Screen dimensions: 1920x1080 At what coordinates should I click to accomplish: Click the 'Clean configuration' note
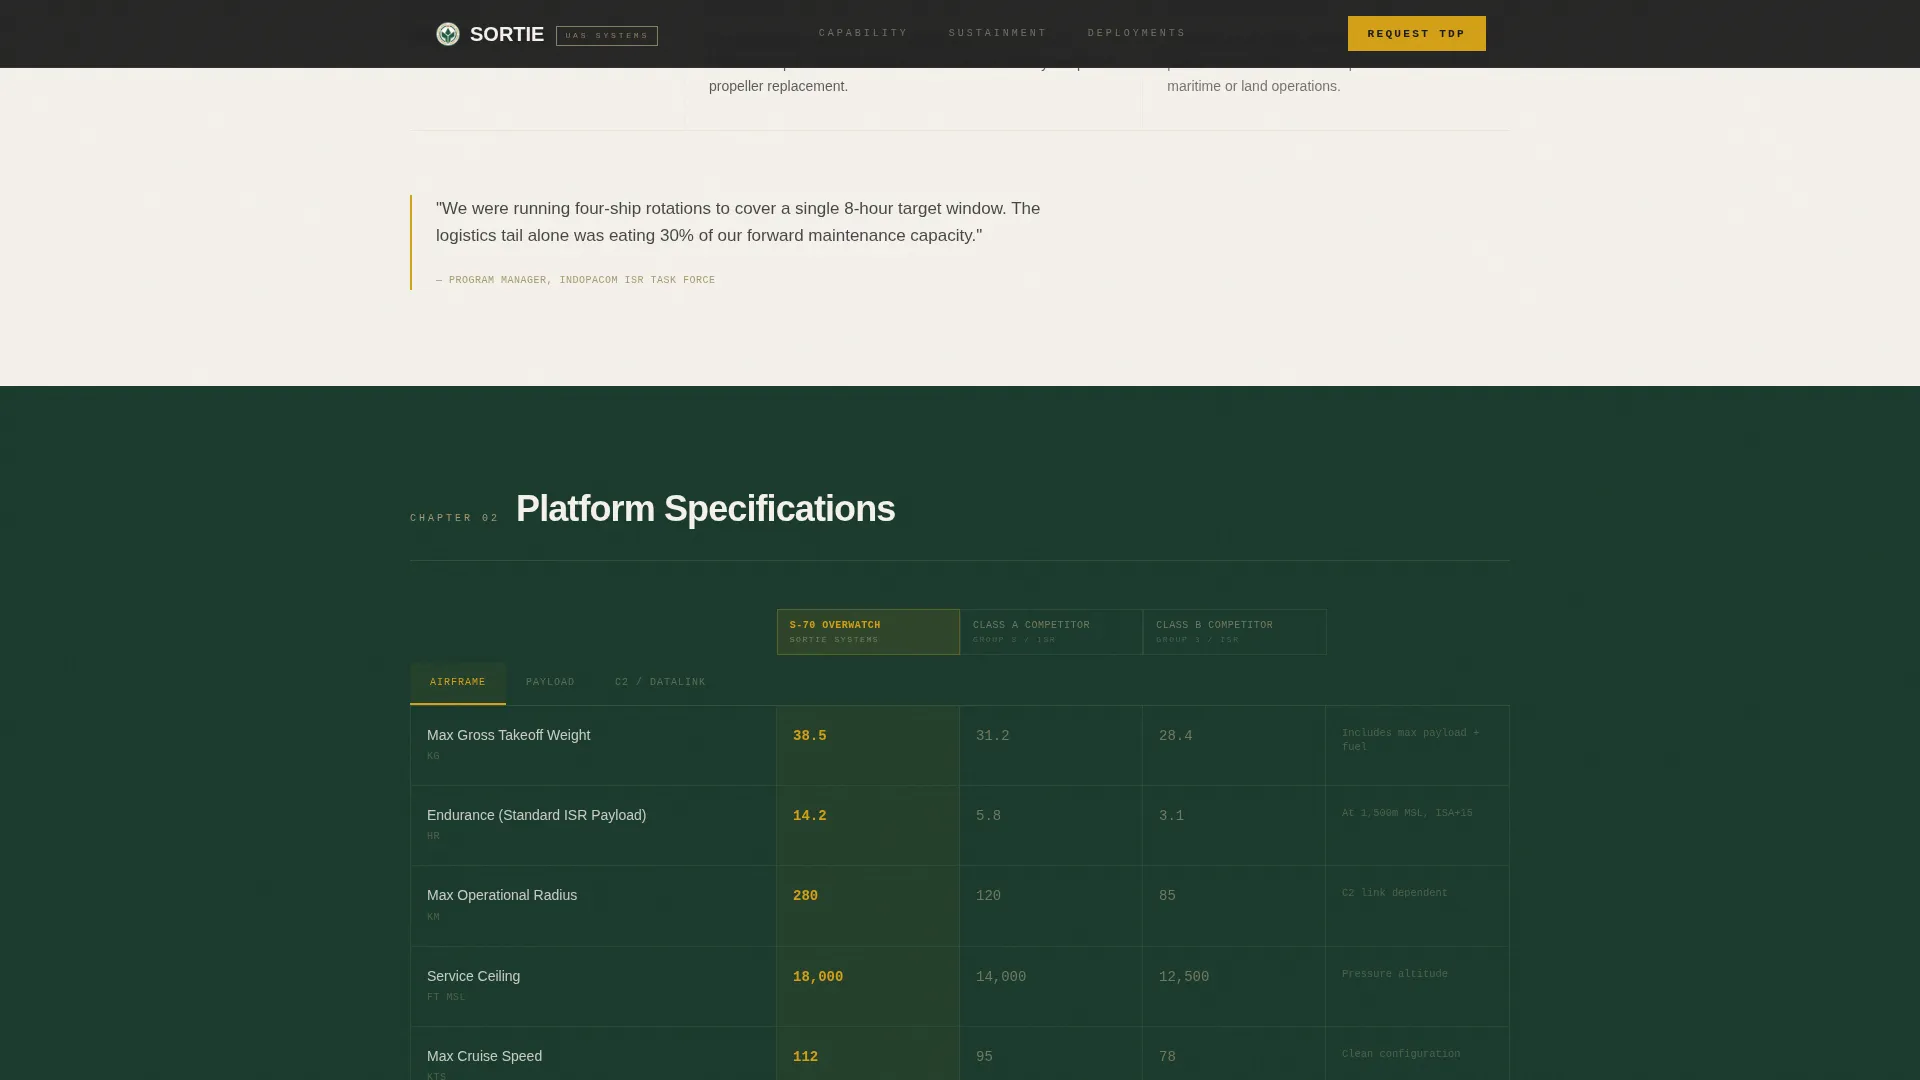[1400, 1054]
